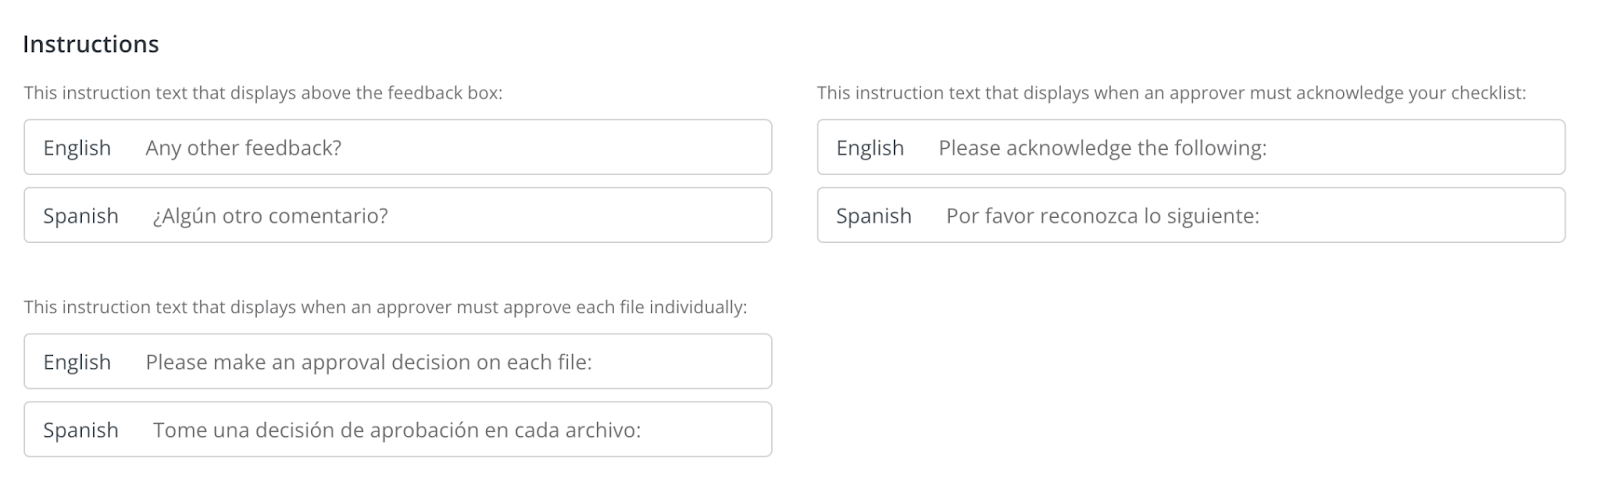Click the 'displays above the feedback box' description
The width and height of the screenshot is (1600, 486).
[x=263, y=93]
